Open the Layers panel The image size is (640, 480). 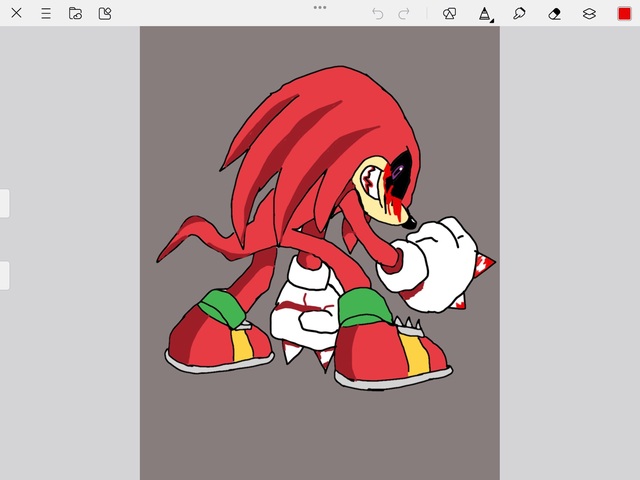click(589, 13)
